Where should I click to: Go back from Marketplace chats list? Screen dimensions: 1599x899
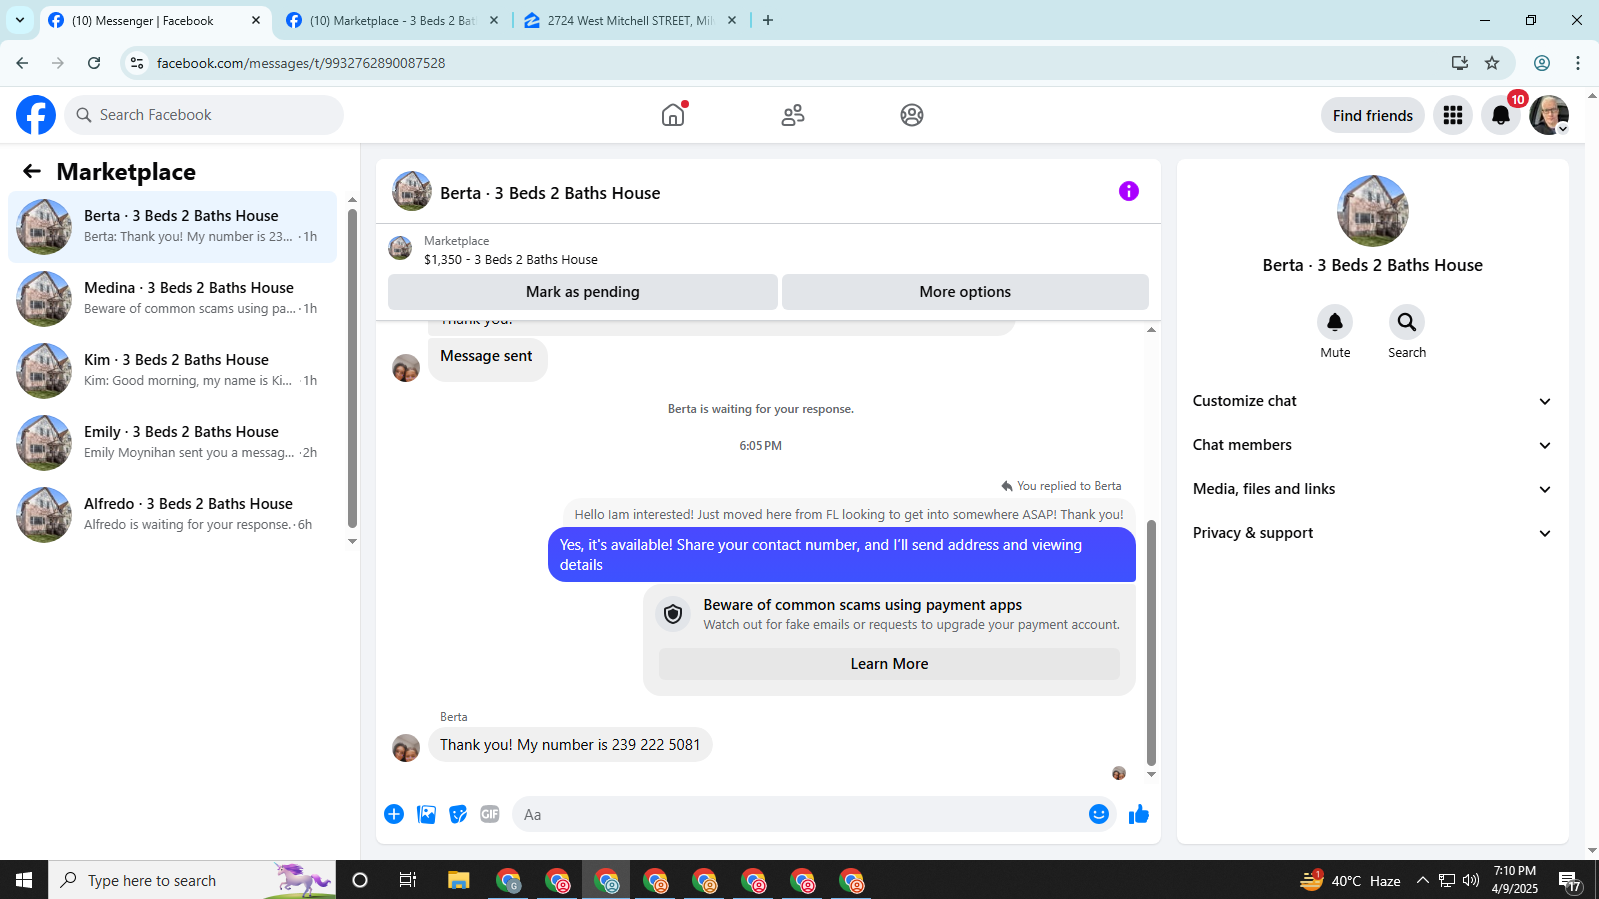click(x=32, y=171)
